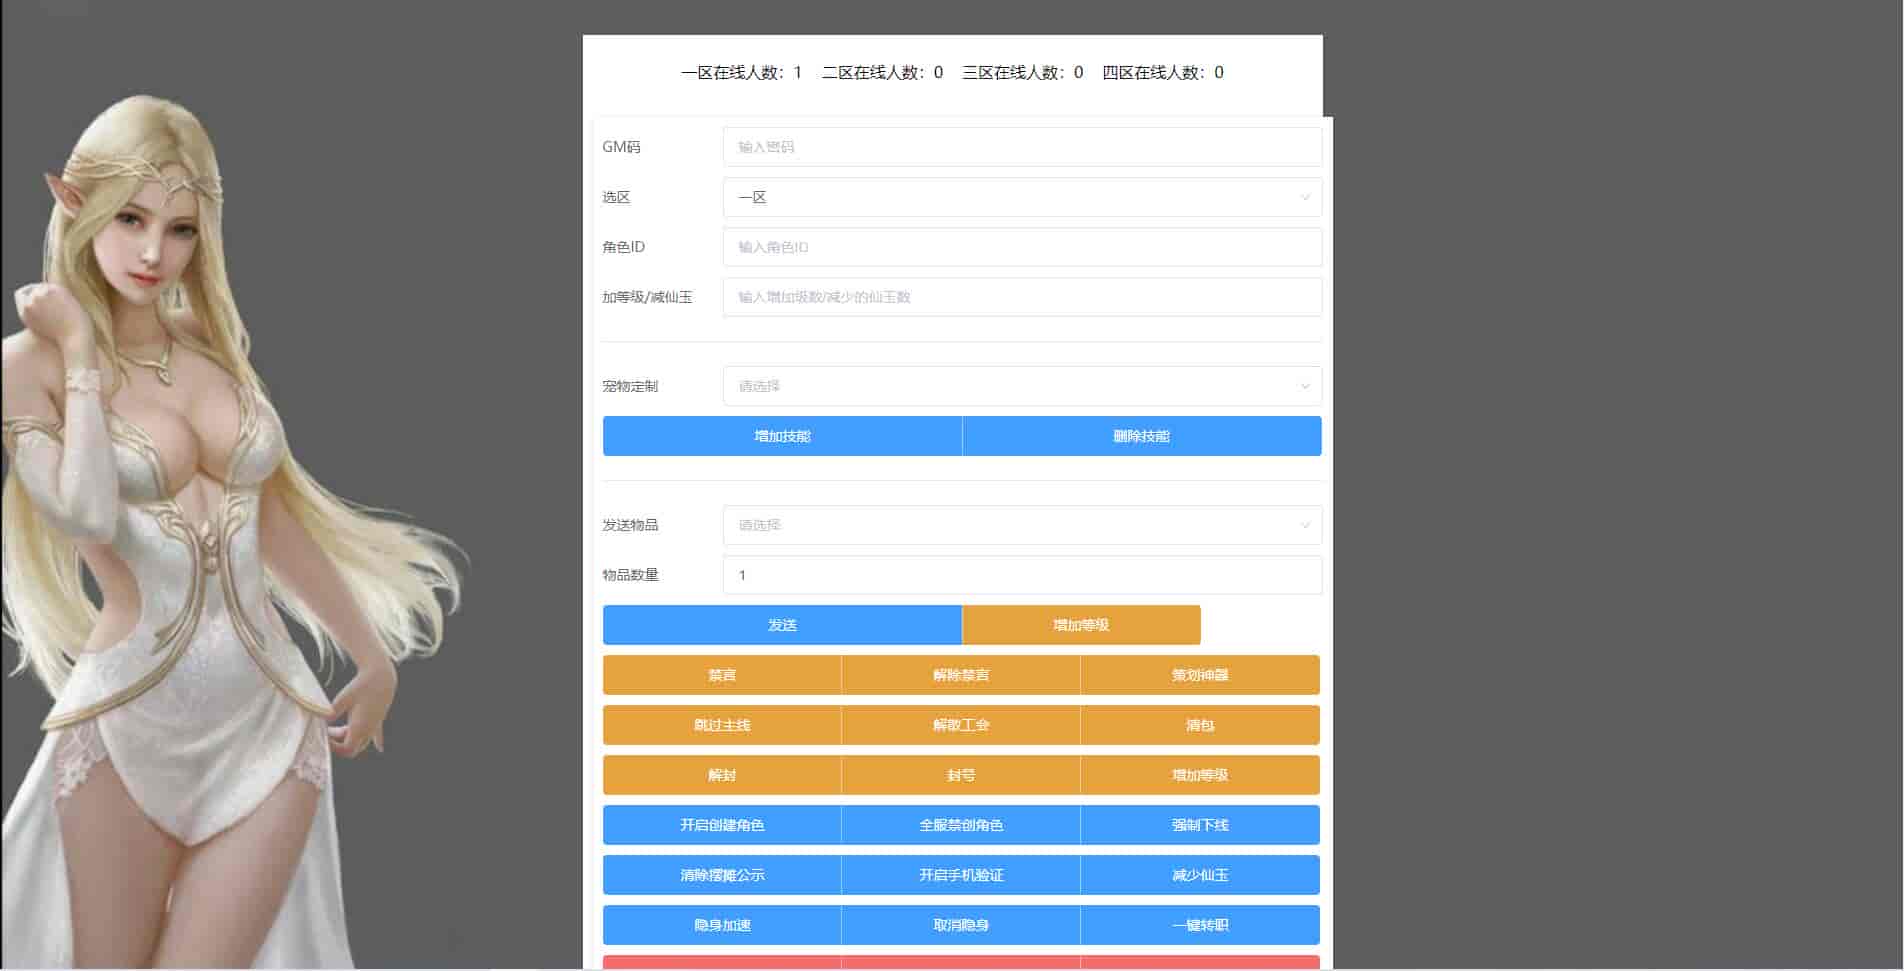Click the 一键转职 button
The width and height of the screenshot is (1904, 971).
coord(1200,925)
